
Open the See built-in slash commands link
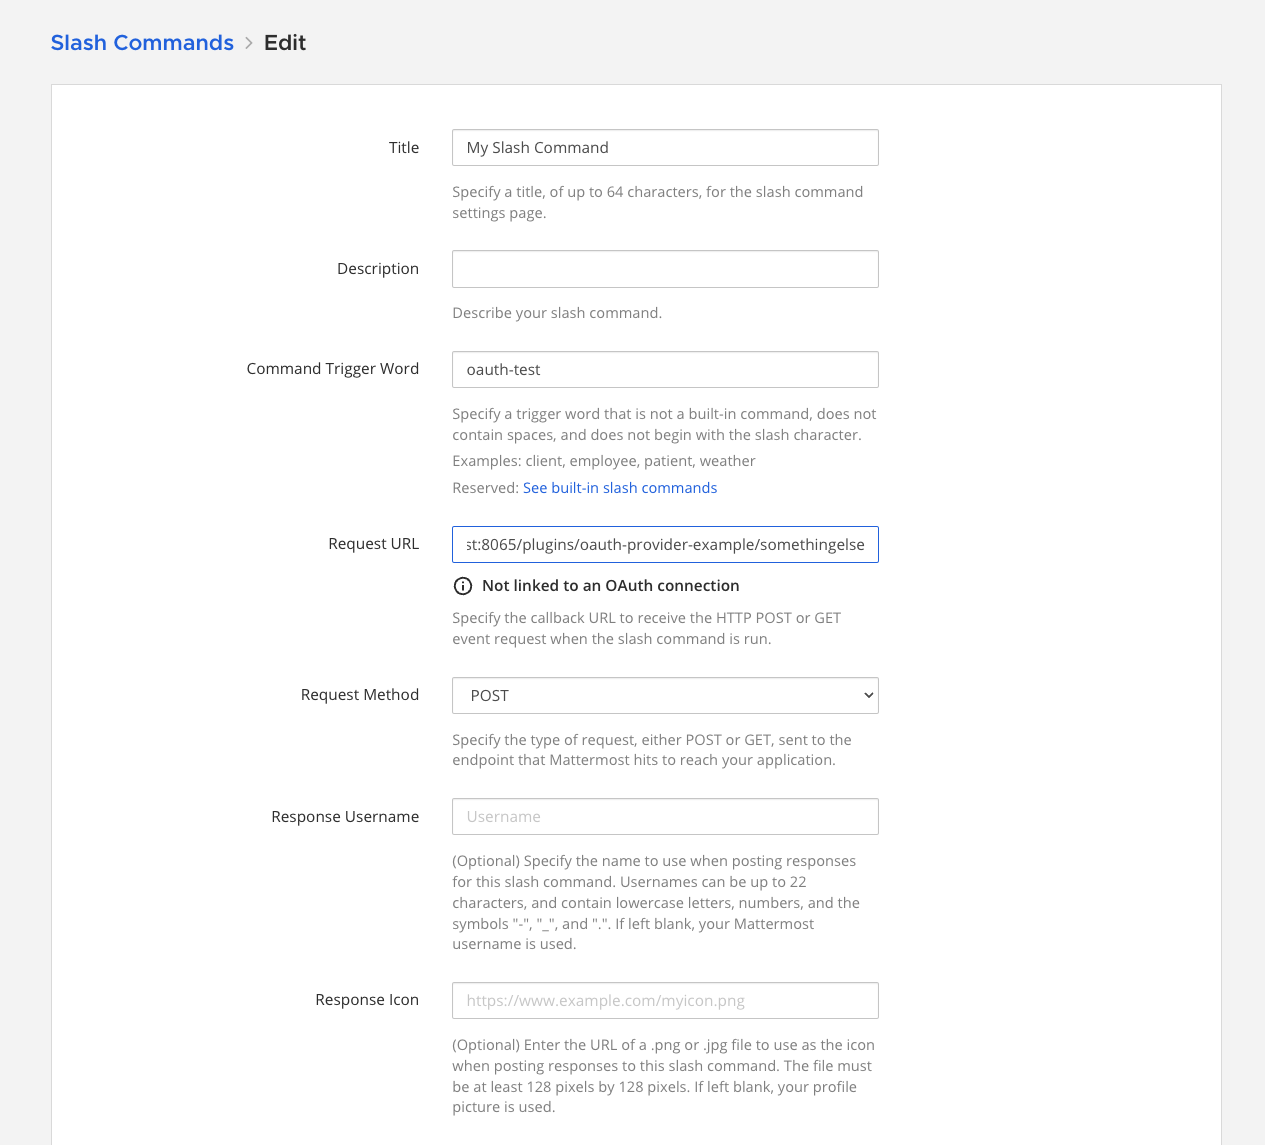click(x=619, y=488)
